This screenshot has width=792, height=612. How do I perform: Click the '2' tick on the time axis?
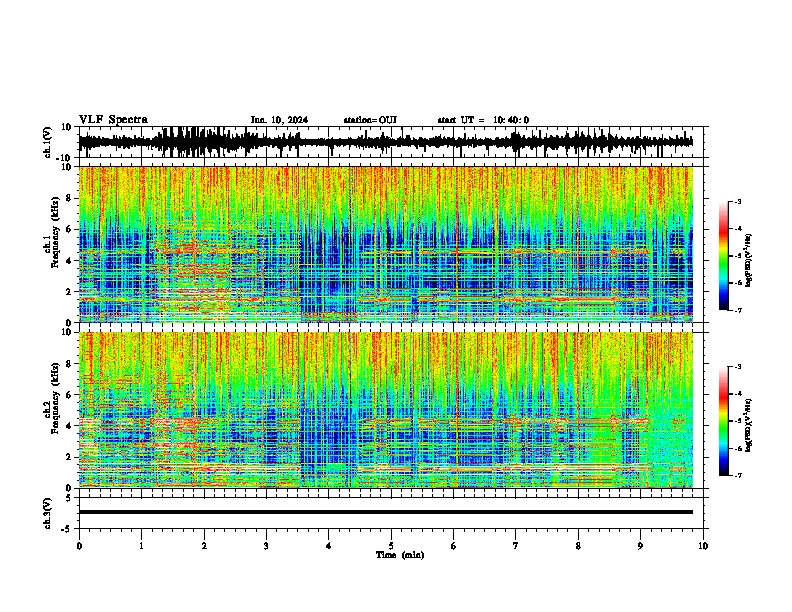204,546
